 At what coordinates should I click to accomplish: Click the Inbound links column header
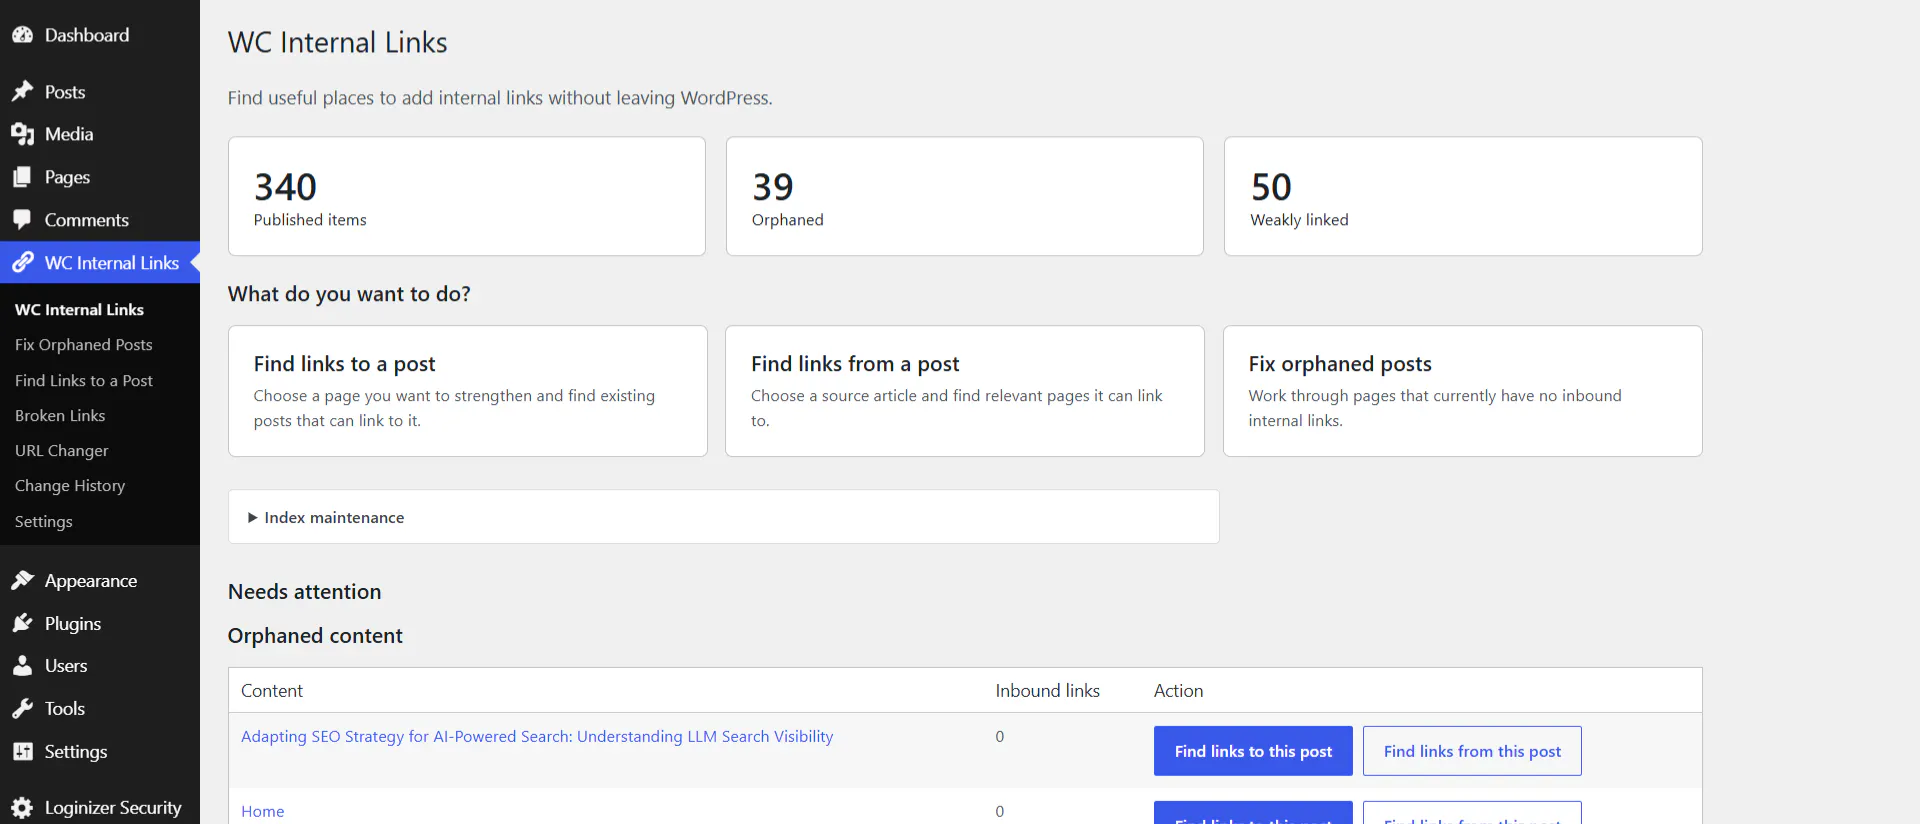1047,691
